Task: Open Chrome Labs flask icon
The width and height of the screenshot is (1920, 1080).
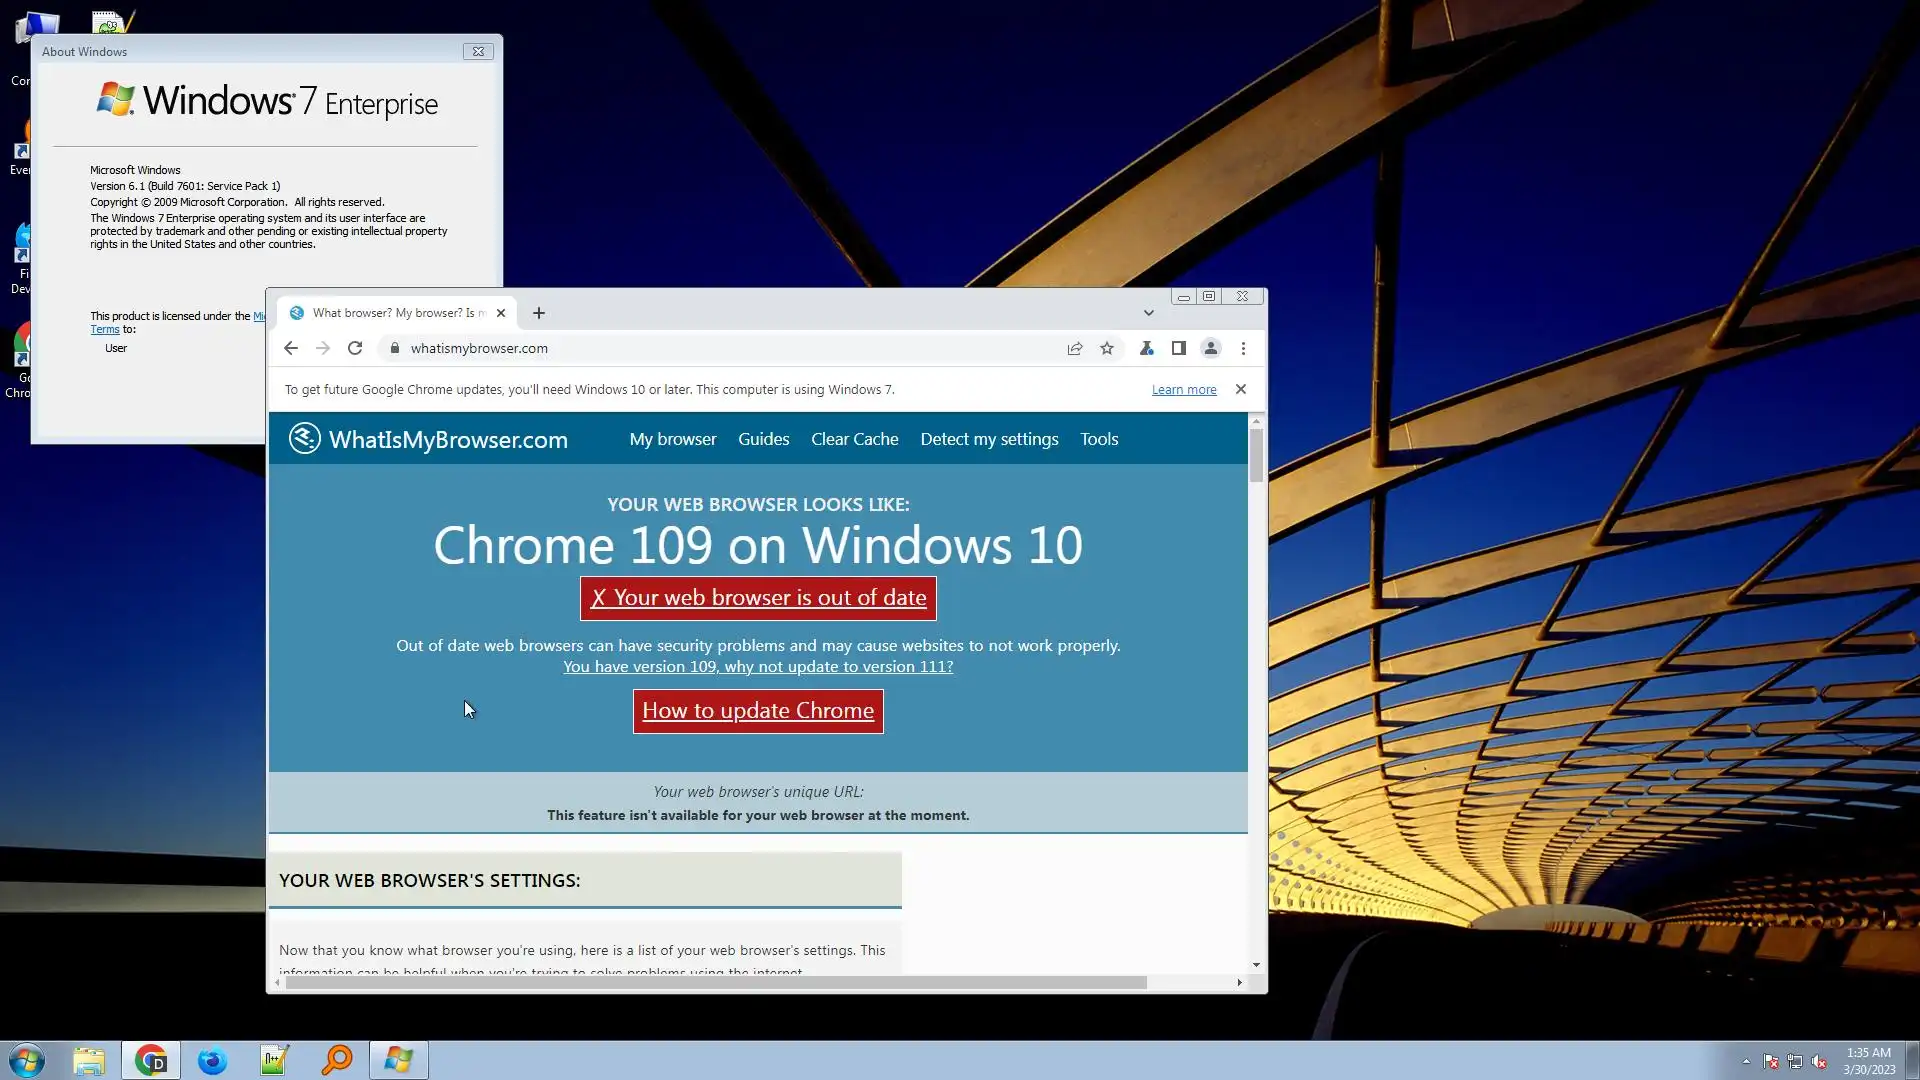Action: (1146, 348)
